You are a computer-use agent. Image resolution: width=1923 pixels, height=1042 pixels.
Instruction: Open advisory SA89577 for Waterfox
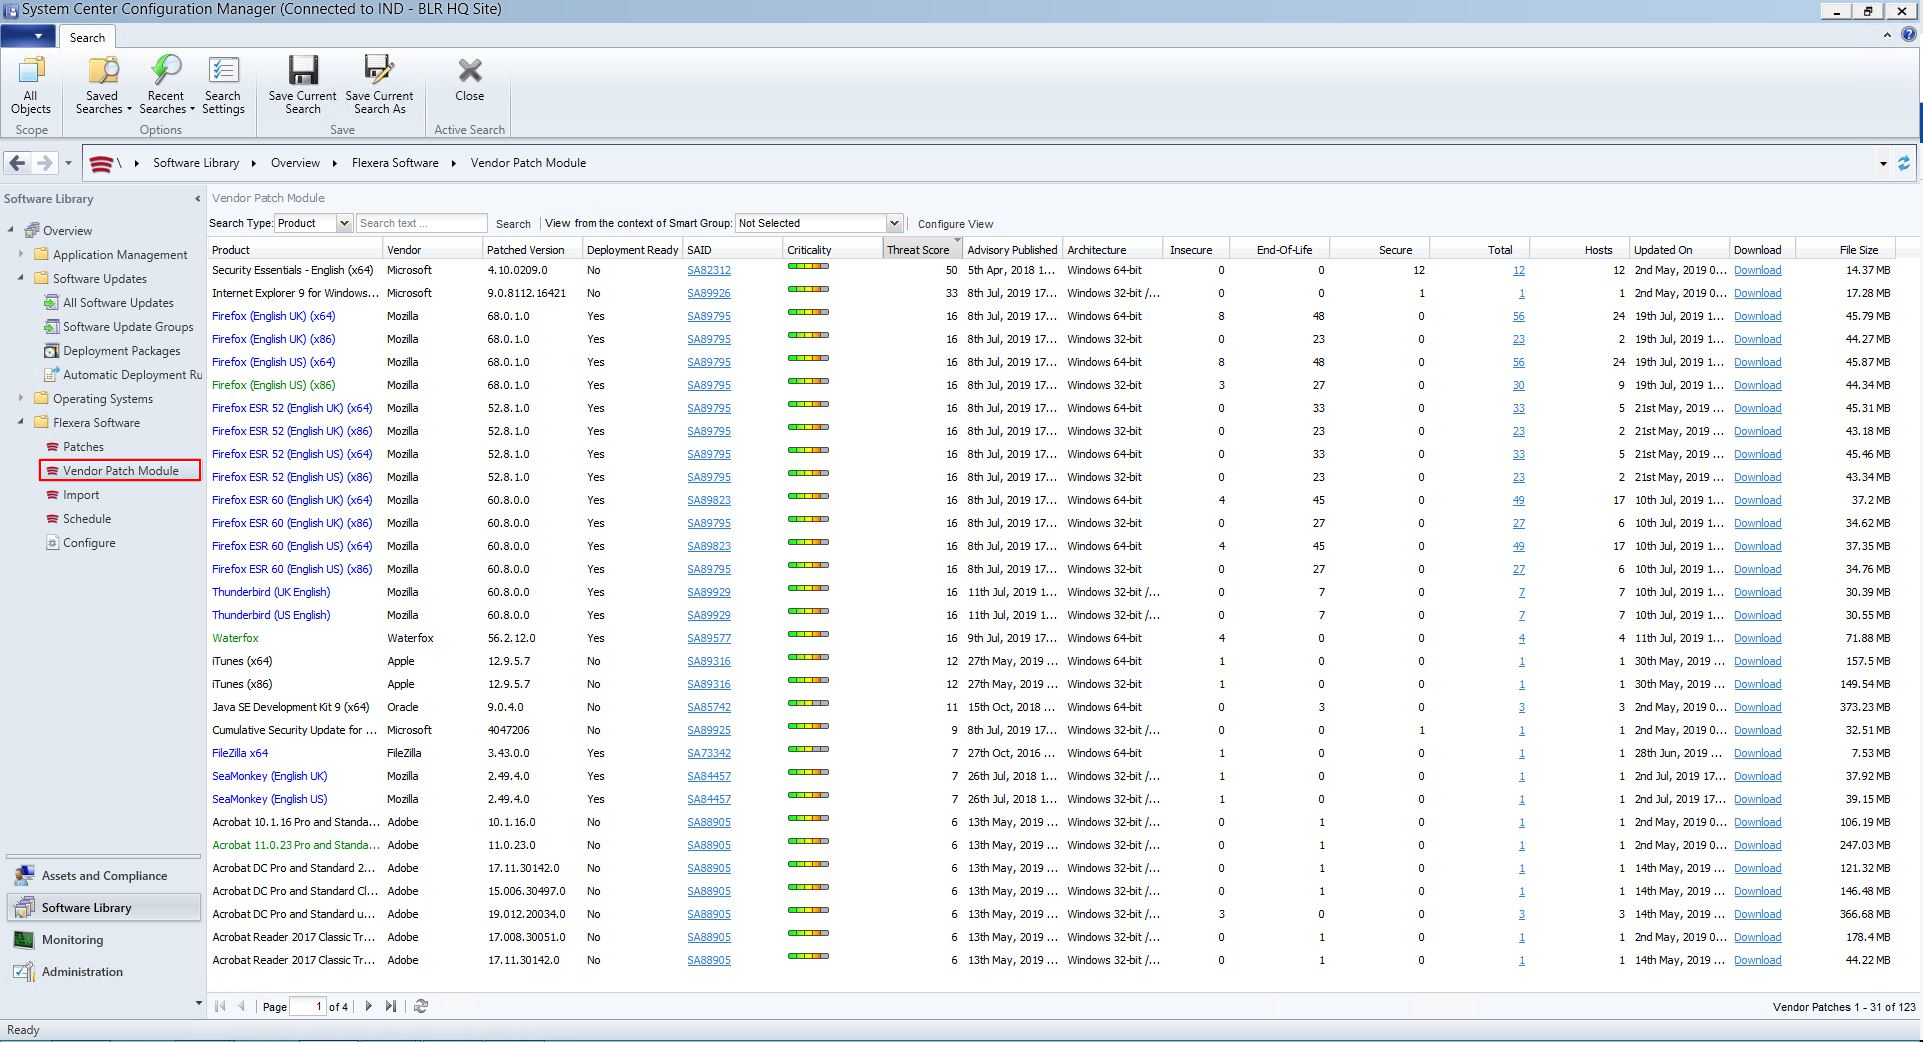[x=709, y=638]
